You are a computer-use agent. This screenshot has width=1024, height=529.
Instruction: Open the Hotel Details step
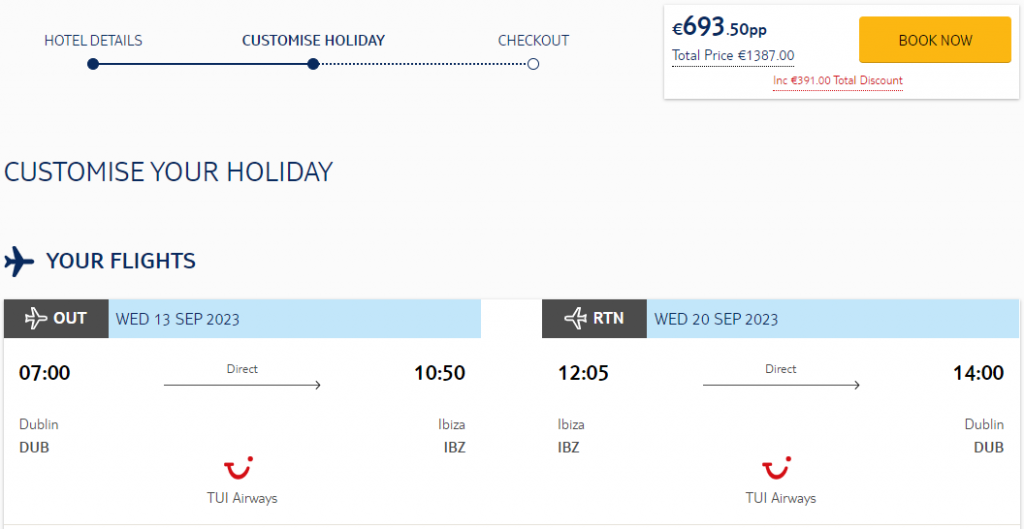(93, 40)
